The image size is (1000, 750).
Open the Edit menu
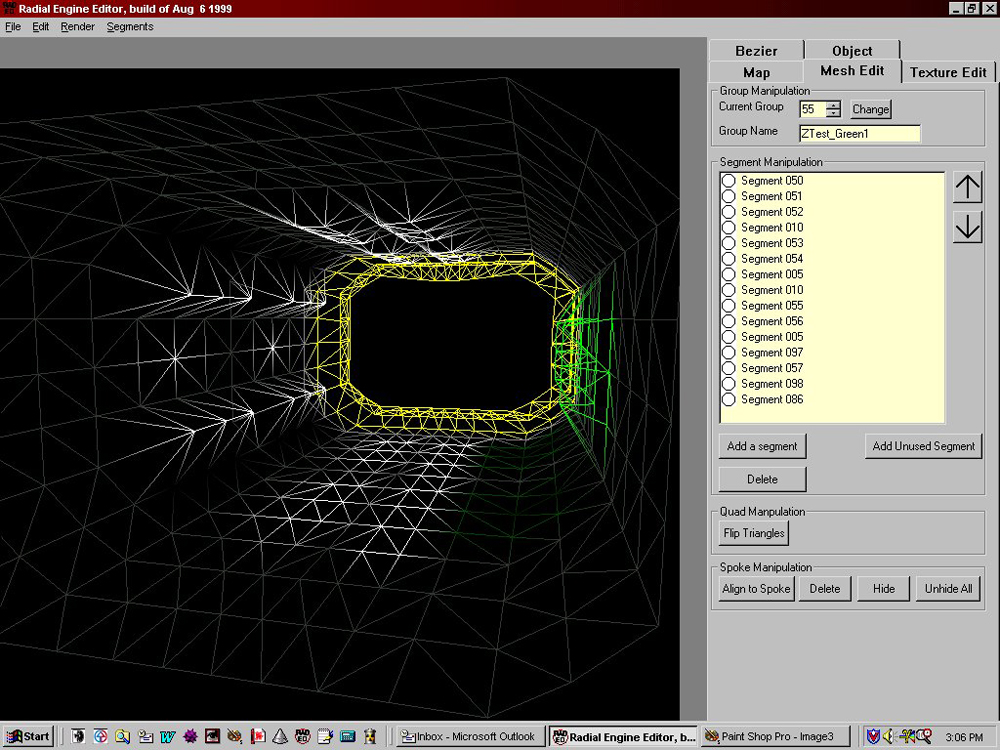pyautogui.click(x=41, y=27)
